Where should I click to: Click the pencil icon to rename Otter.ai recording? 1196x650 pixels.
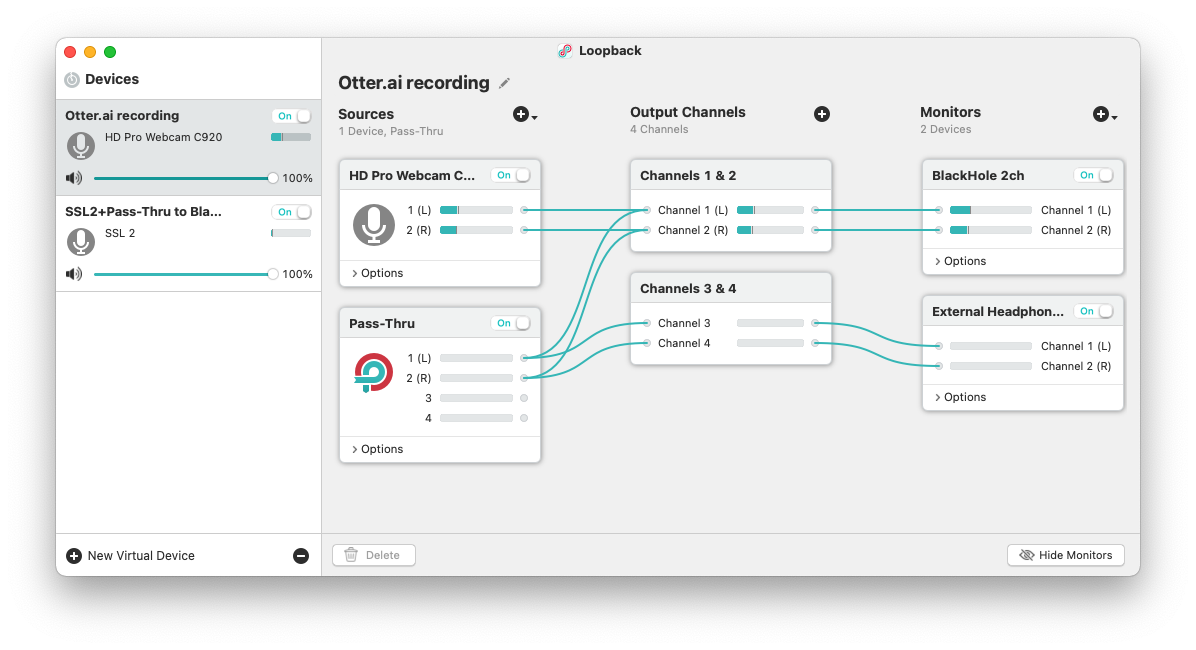504,83
